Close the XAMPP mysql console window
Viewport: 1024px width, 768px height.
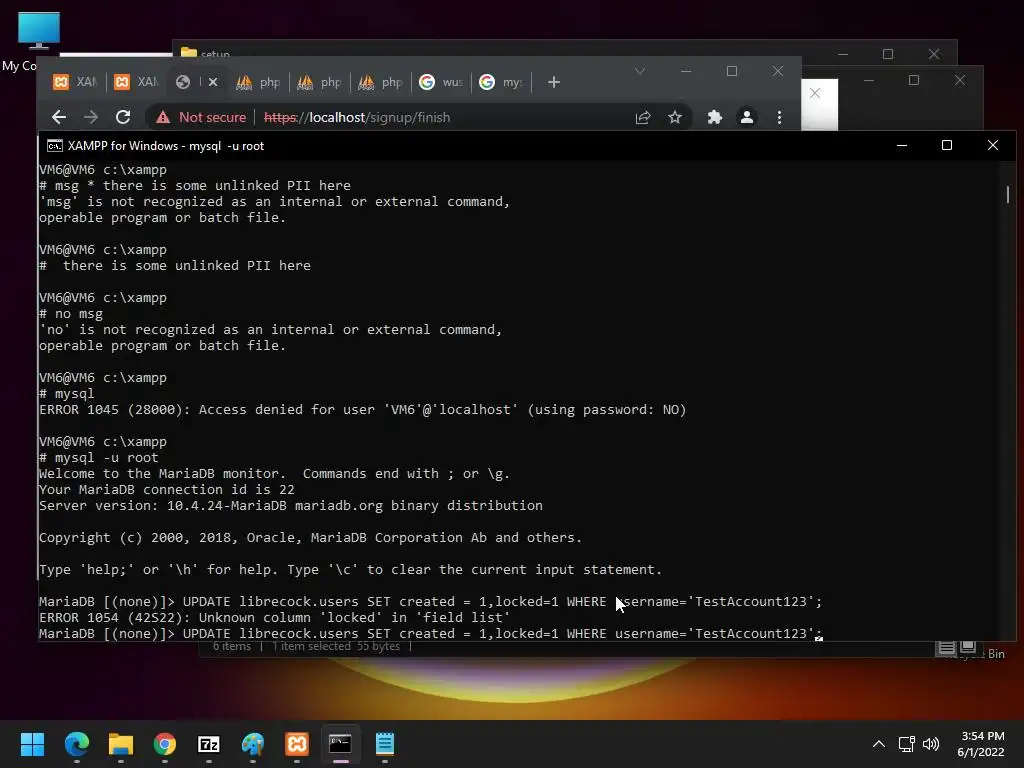[993, 145]
